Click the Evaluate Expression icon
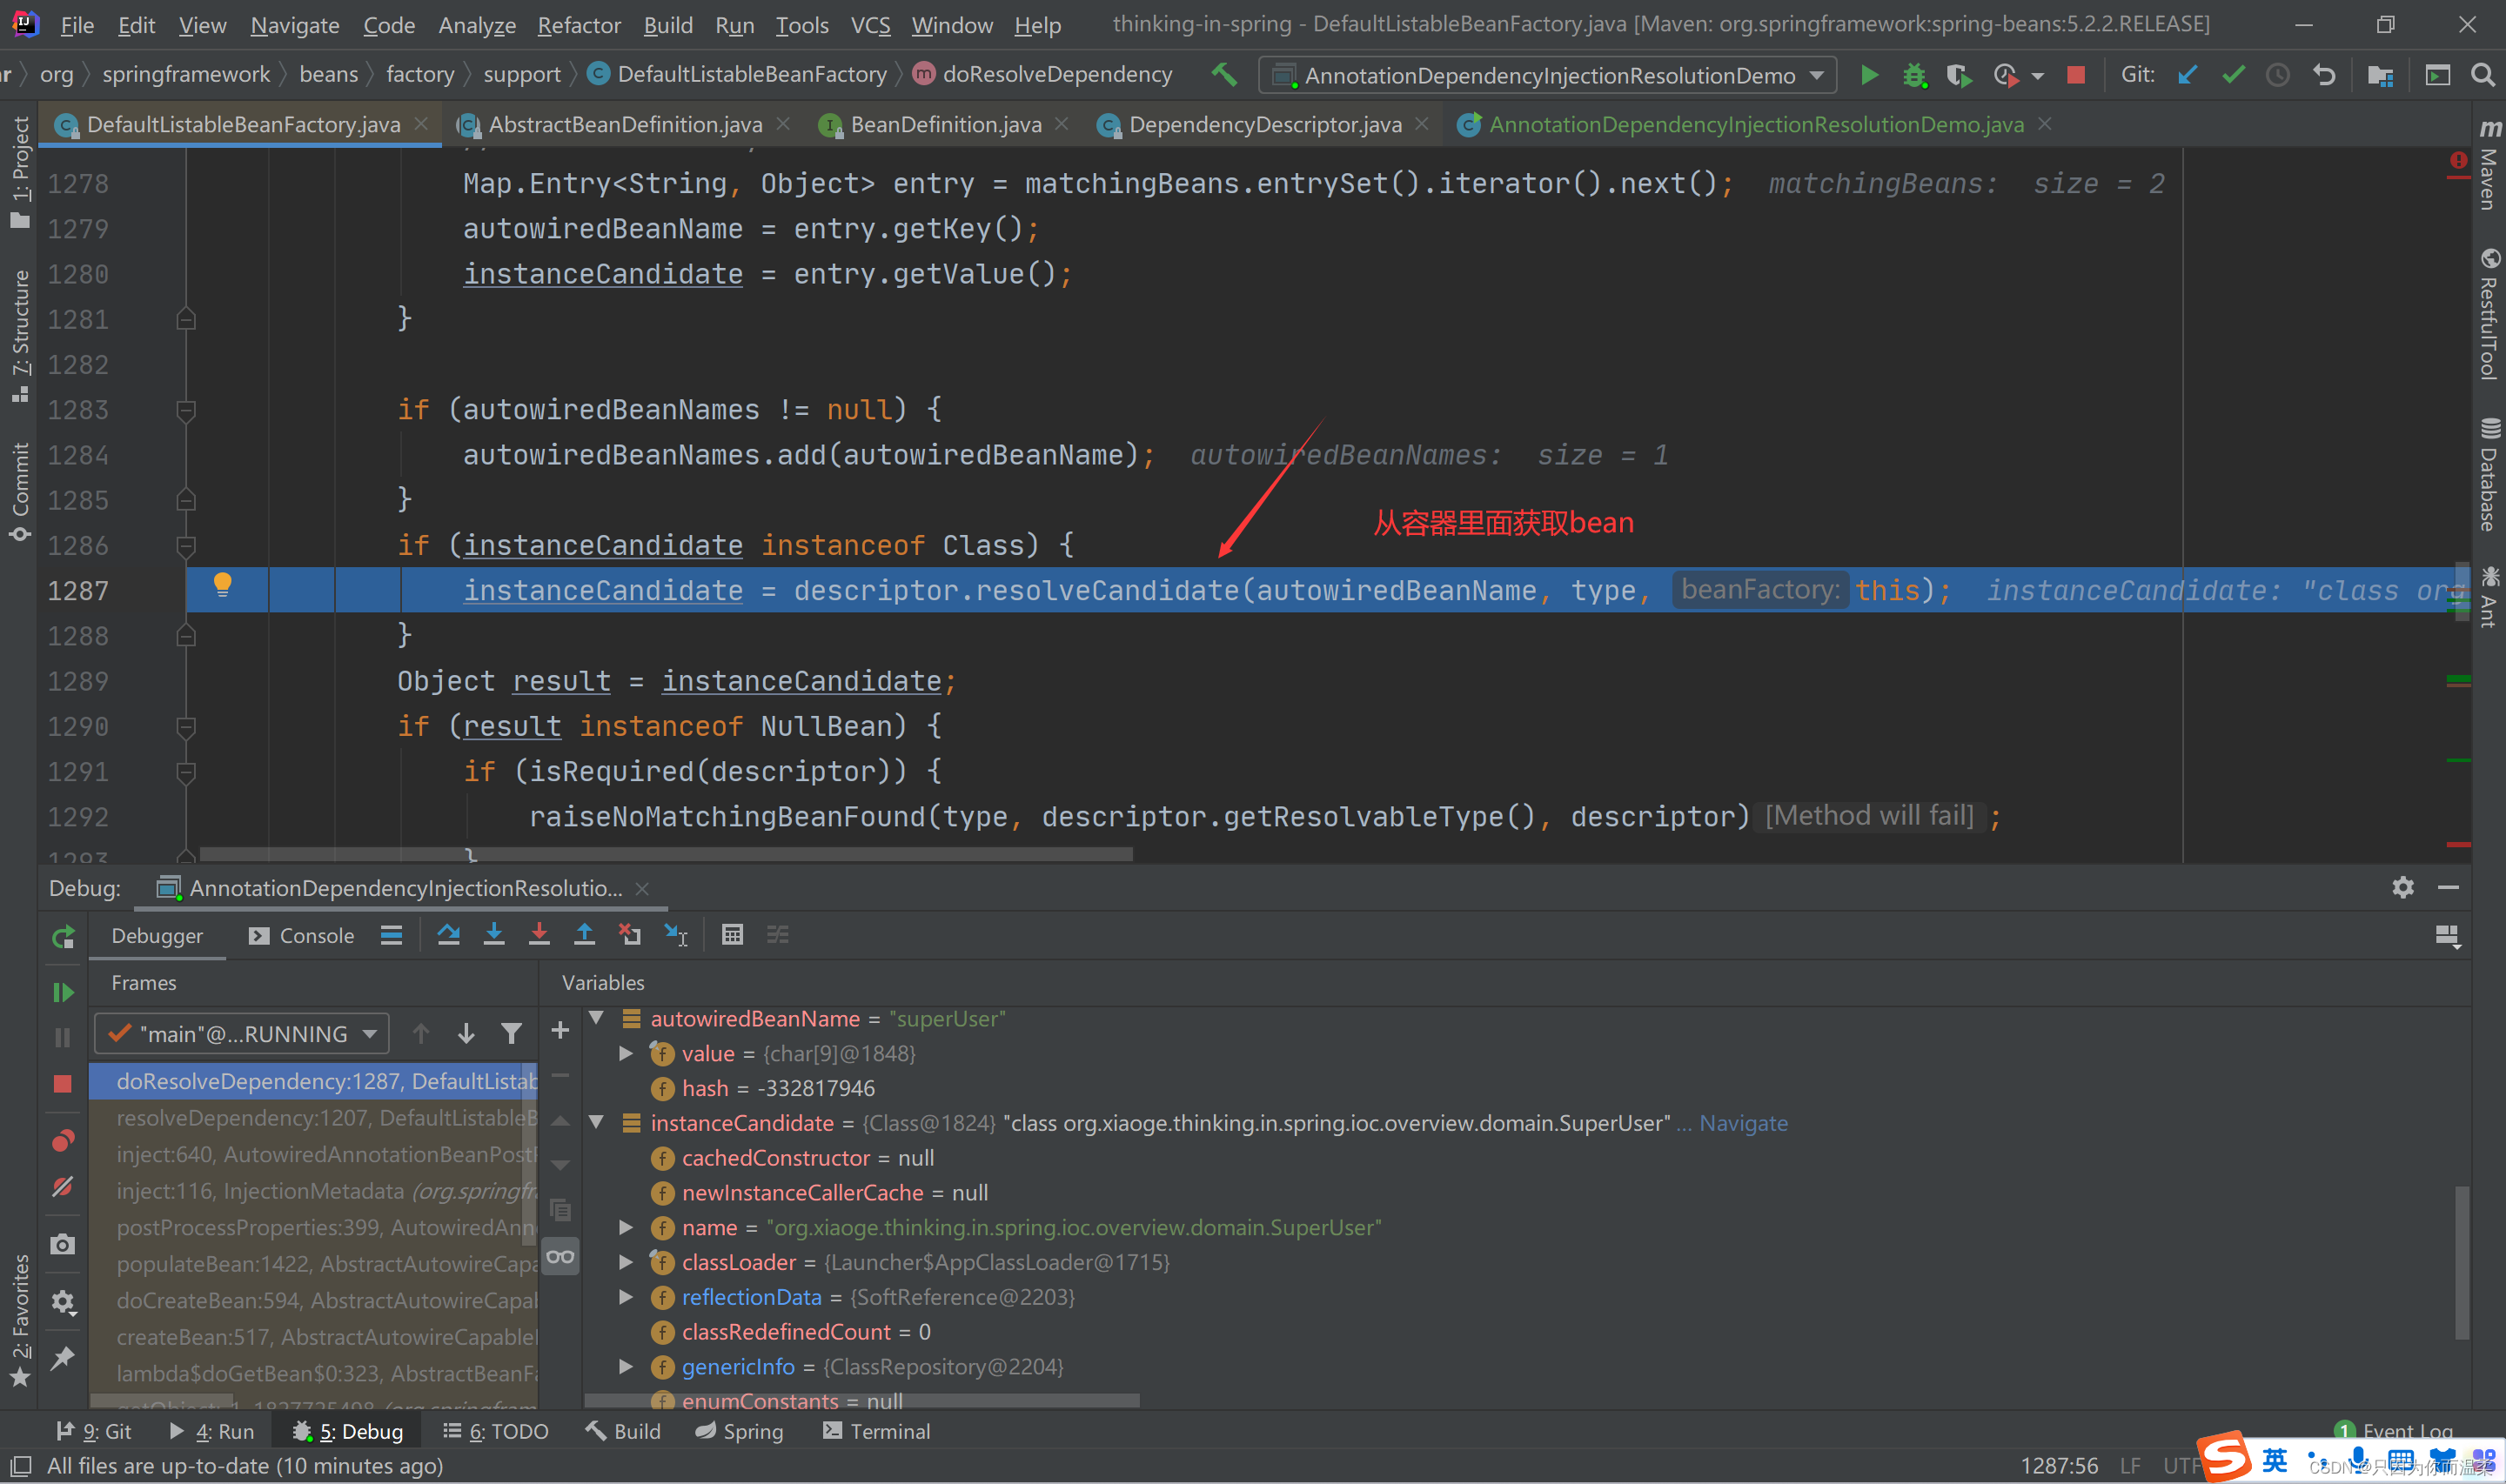Screen dimensions: 2506x1484 pyautogui.click(x=734, y=933)
